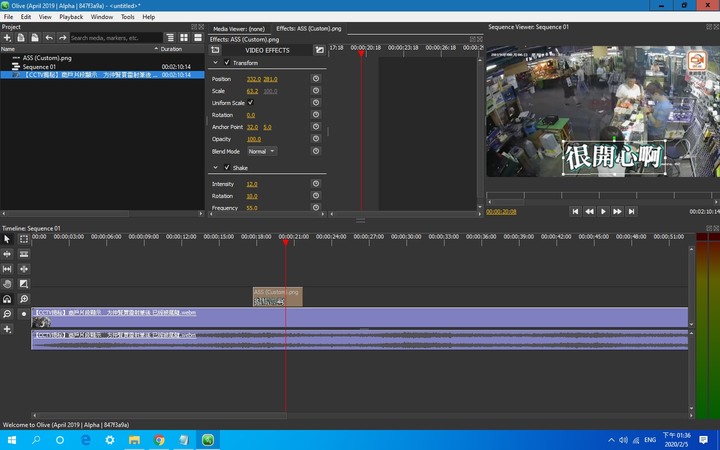Go to start of sequence
The height and width of the screenshot is (450, 720).
[x=575, y=211]
